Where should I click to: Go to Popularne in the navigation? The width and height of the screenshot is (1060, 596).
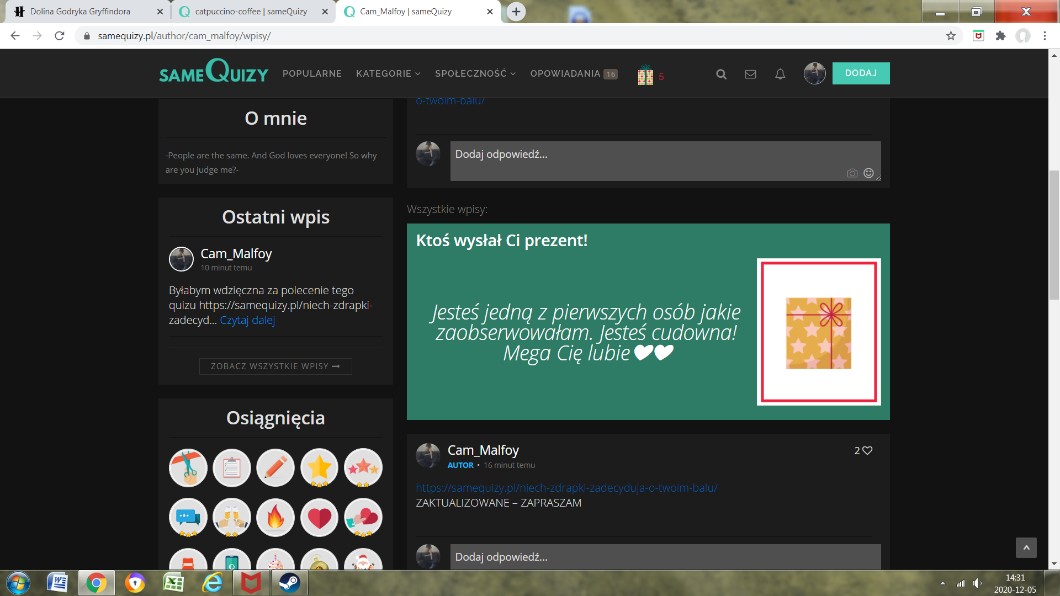[x=312, y=74]
